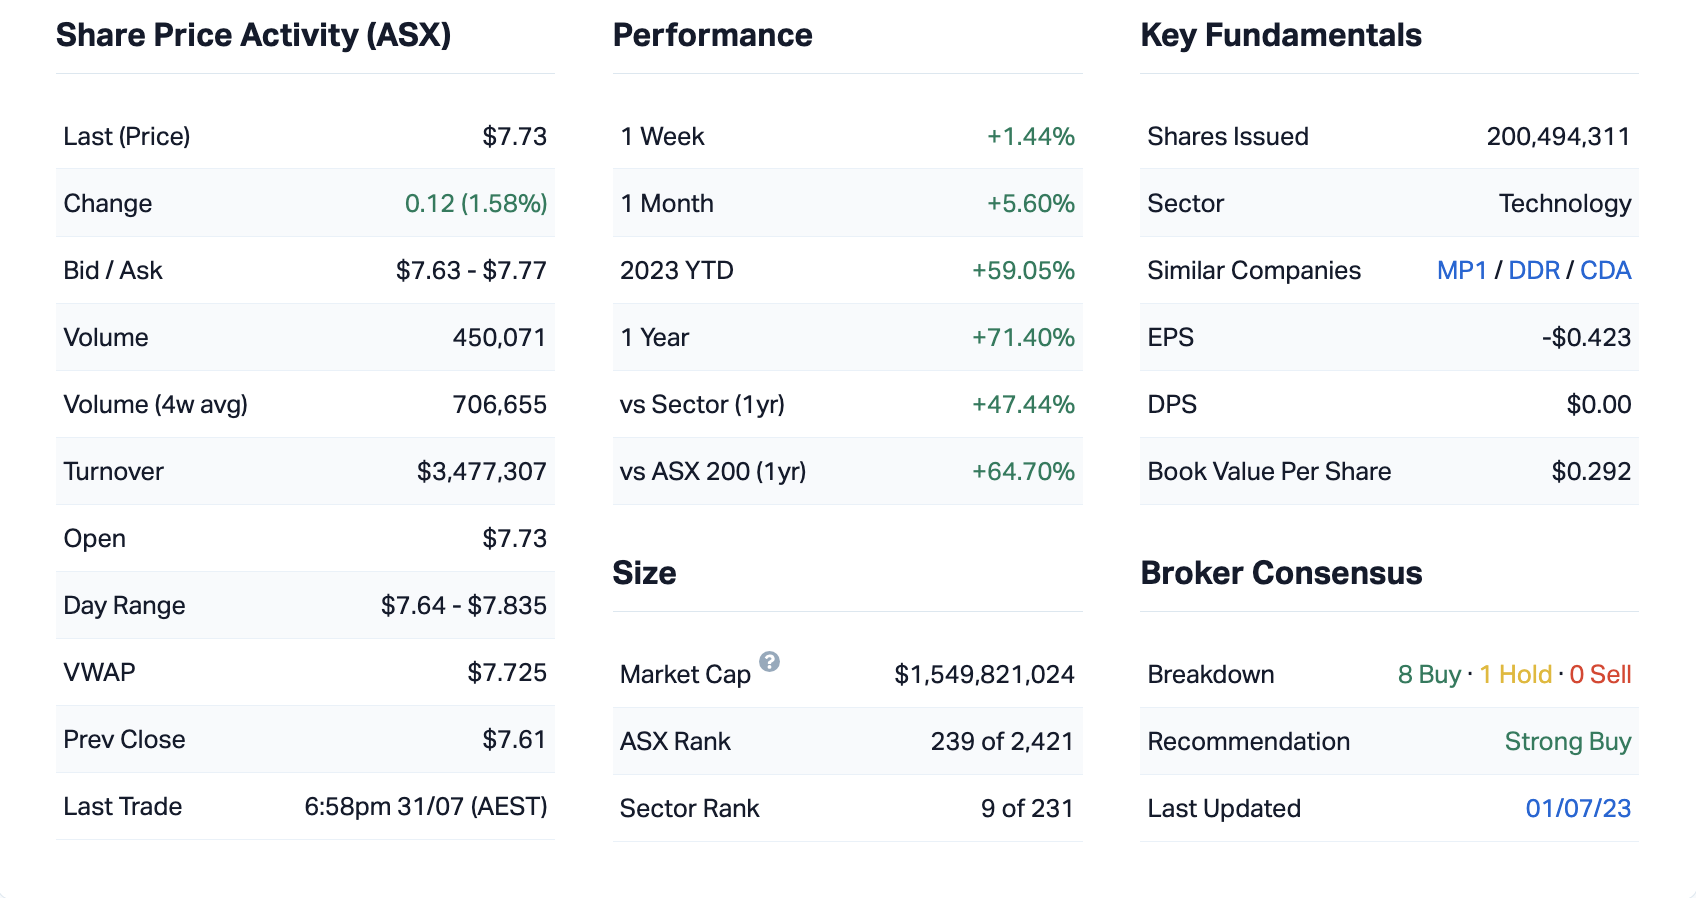Click the Sector value Technology
The image size is (1696, 898).
click(x=1564, y=204)
